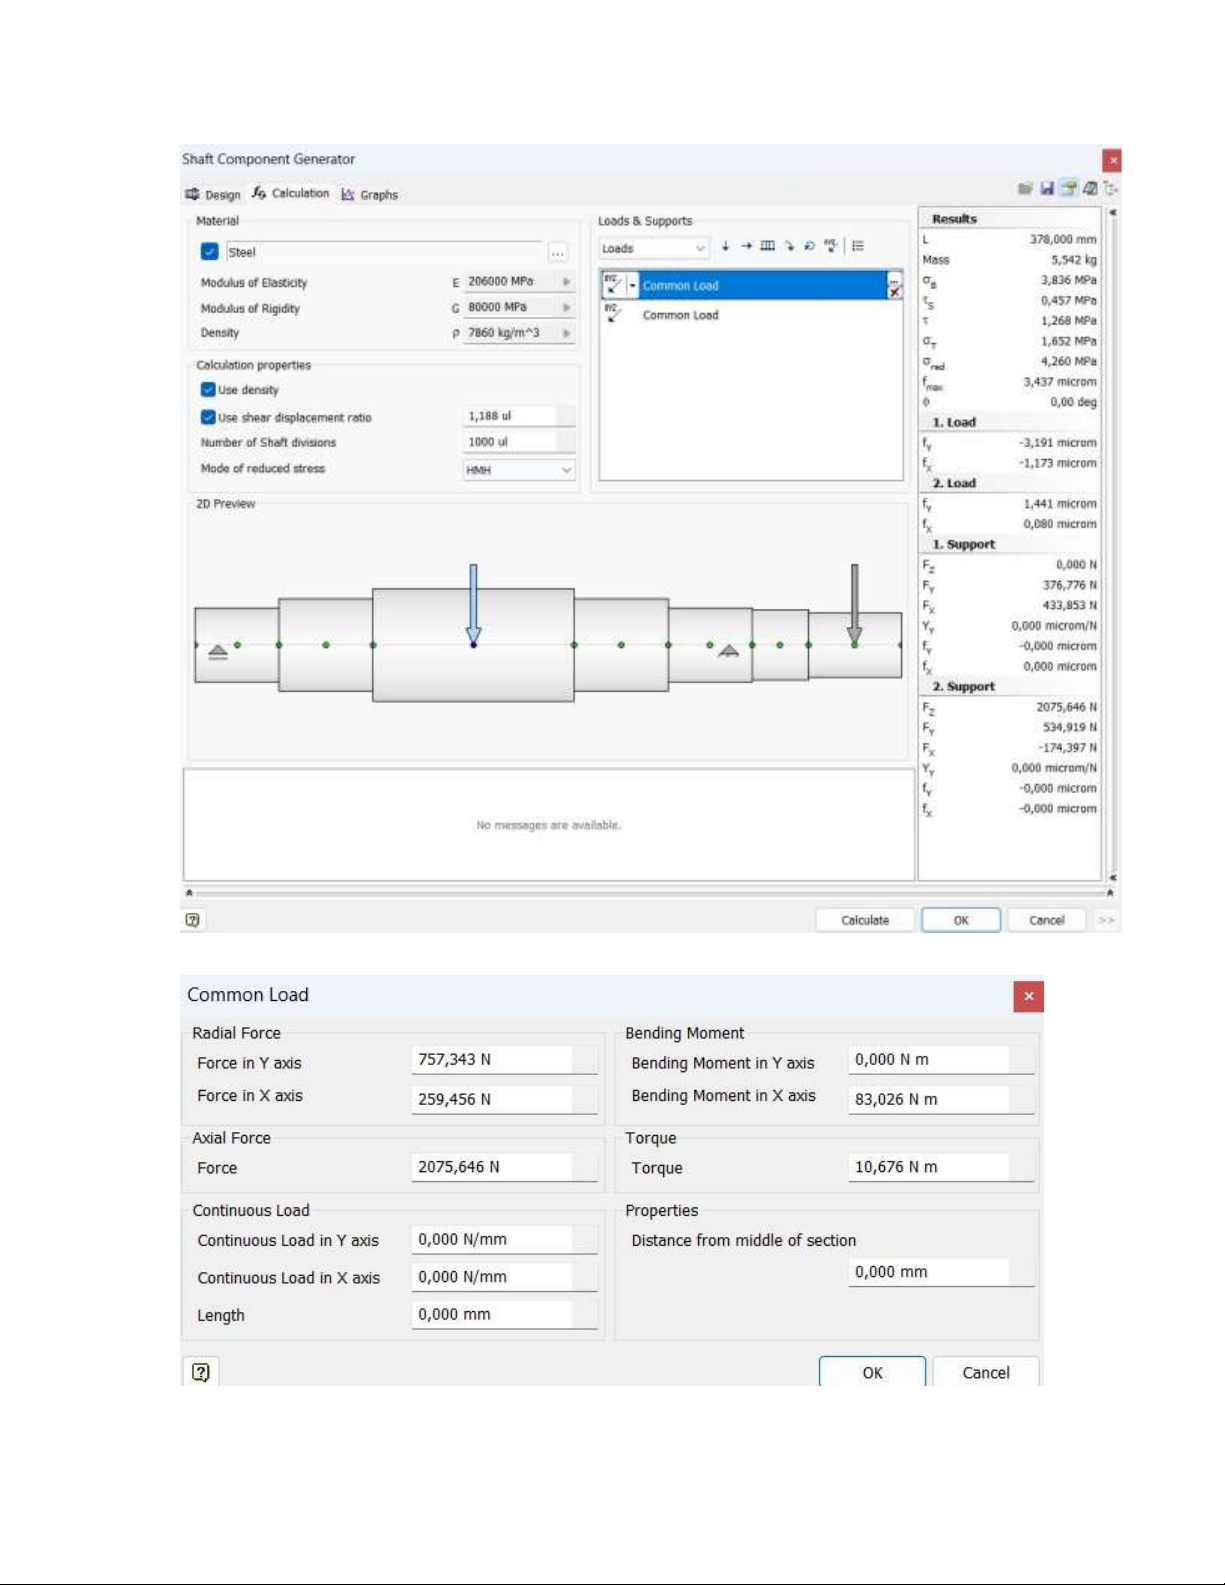1225x1585 pixels.
Task: Open the loads options list icon
Action: [858, 246]
